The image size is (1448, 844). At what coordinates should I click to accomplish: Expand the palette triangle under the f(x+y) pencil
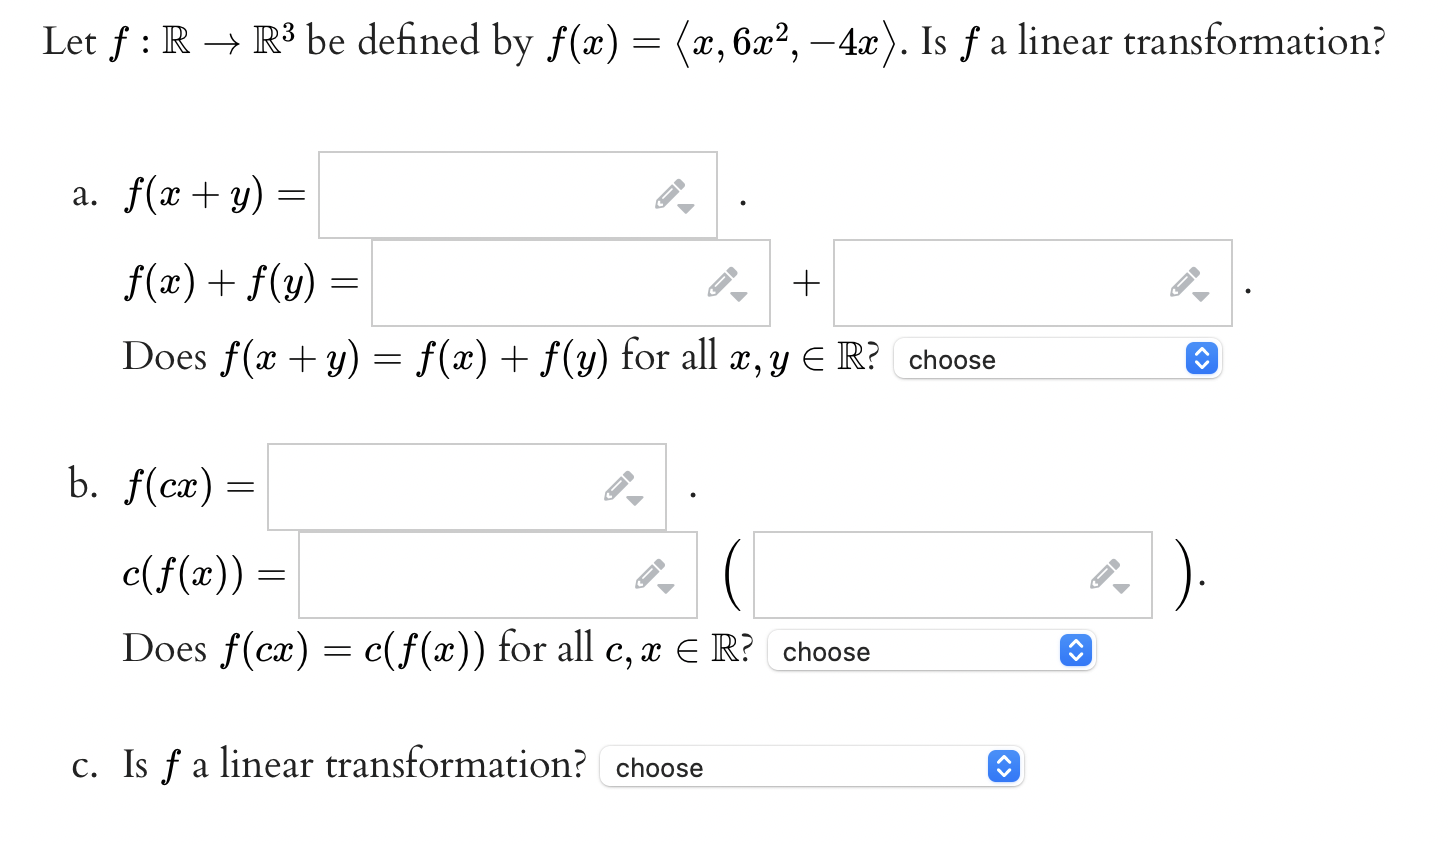click(x=685, y=208)
